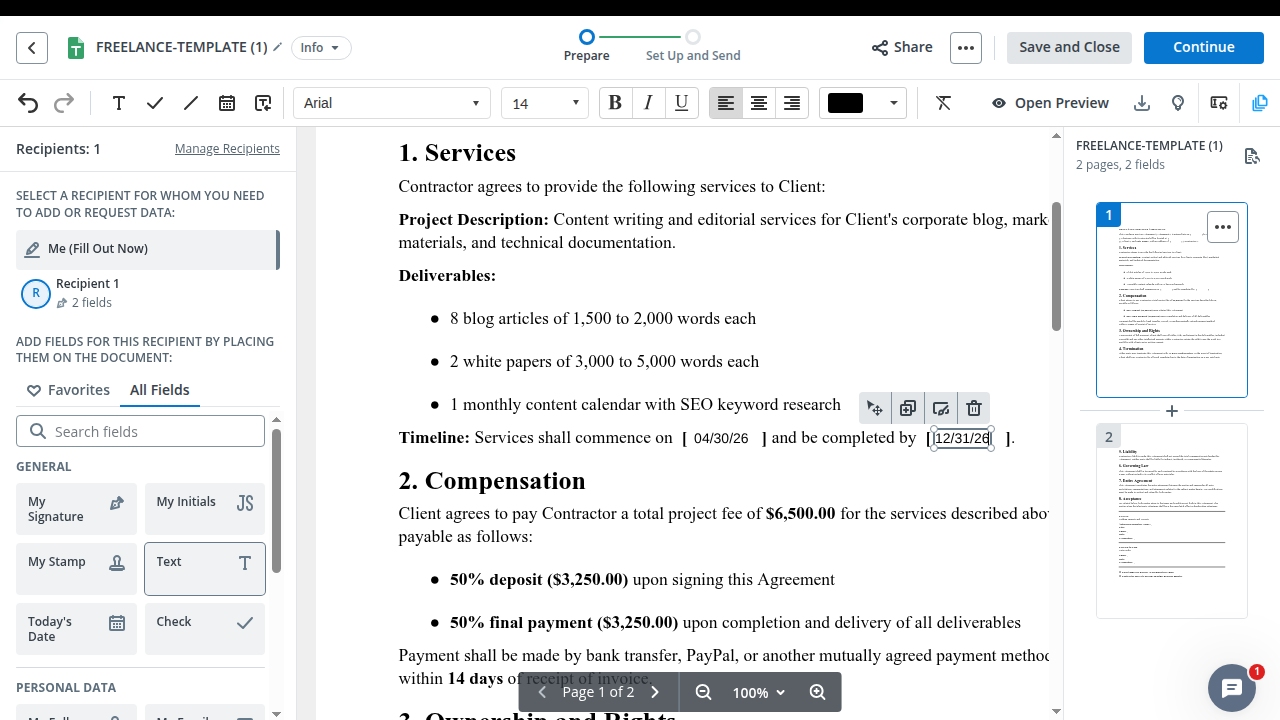Viewport: 1280px width, 720px height.
Task: Choose Today's Date field
Action: pos(76,629)
